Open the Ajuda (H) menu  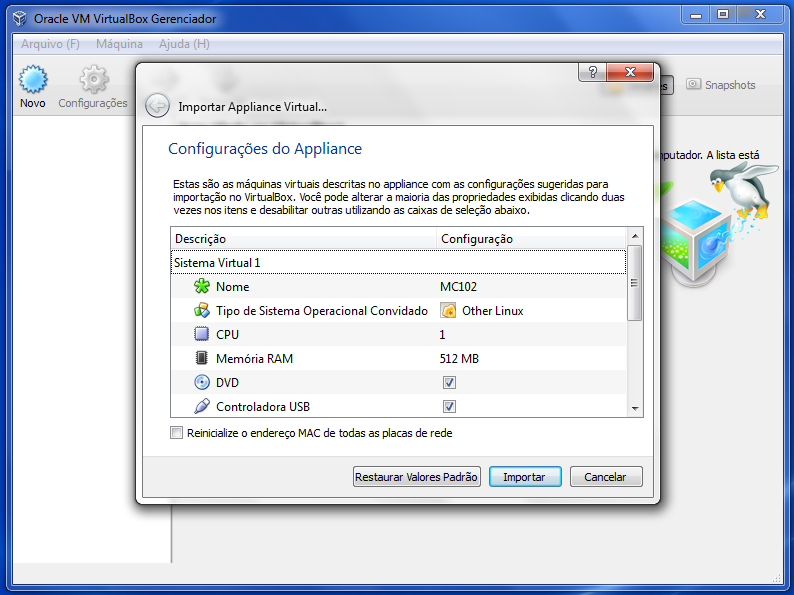click(184, 44)
